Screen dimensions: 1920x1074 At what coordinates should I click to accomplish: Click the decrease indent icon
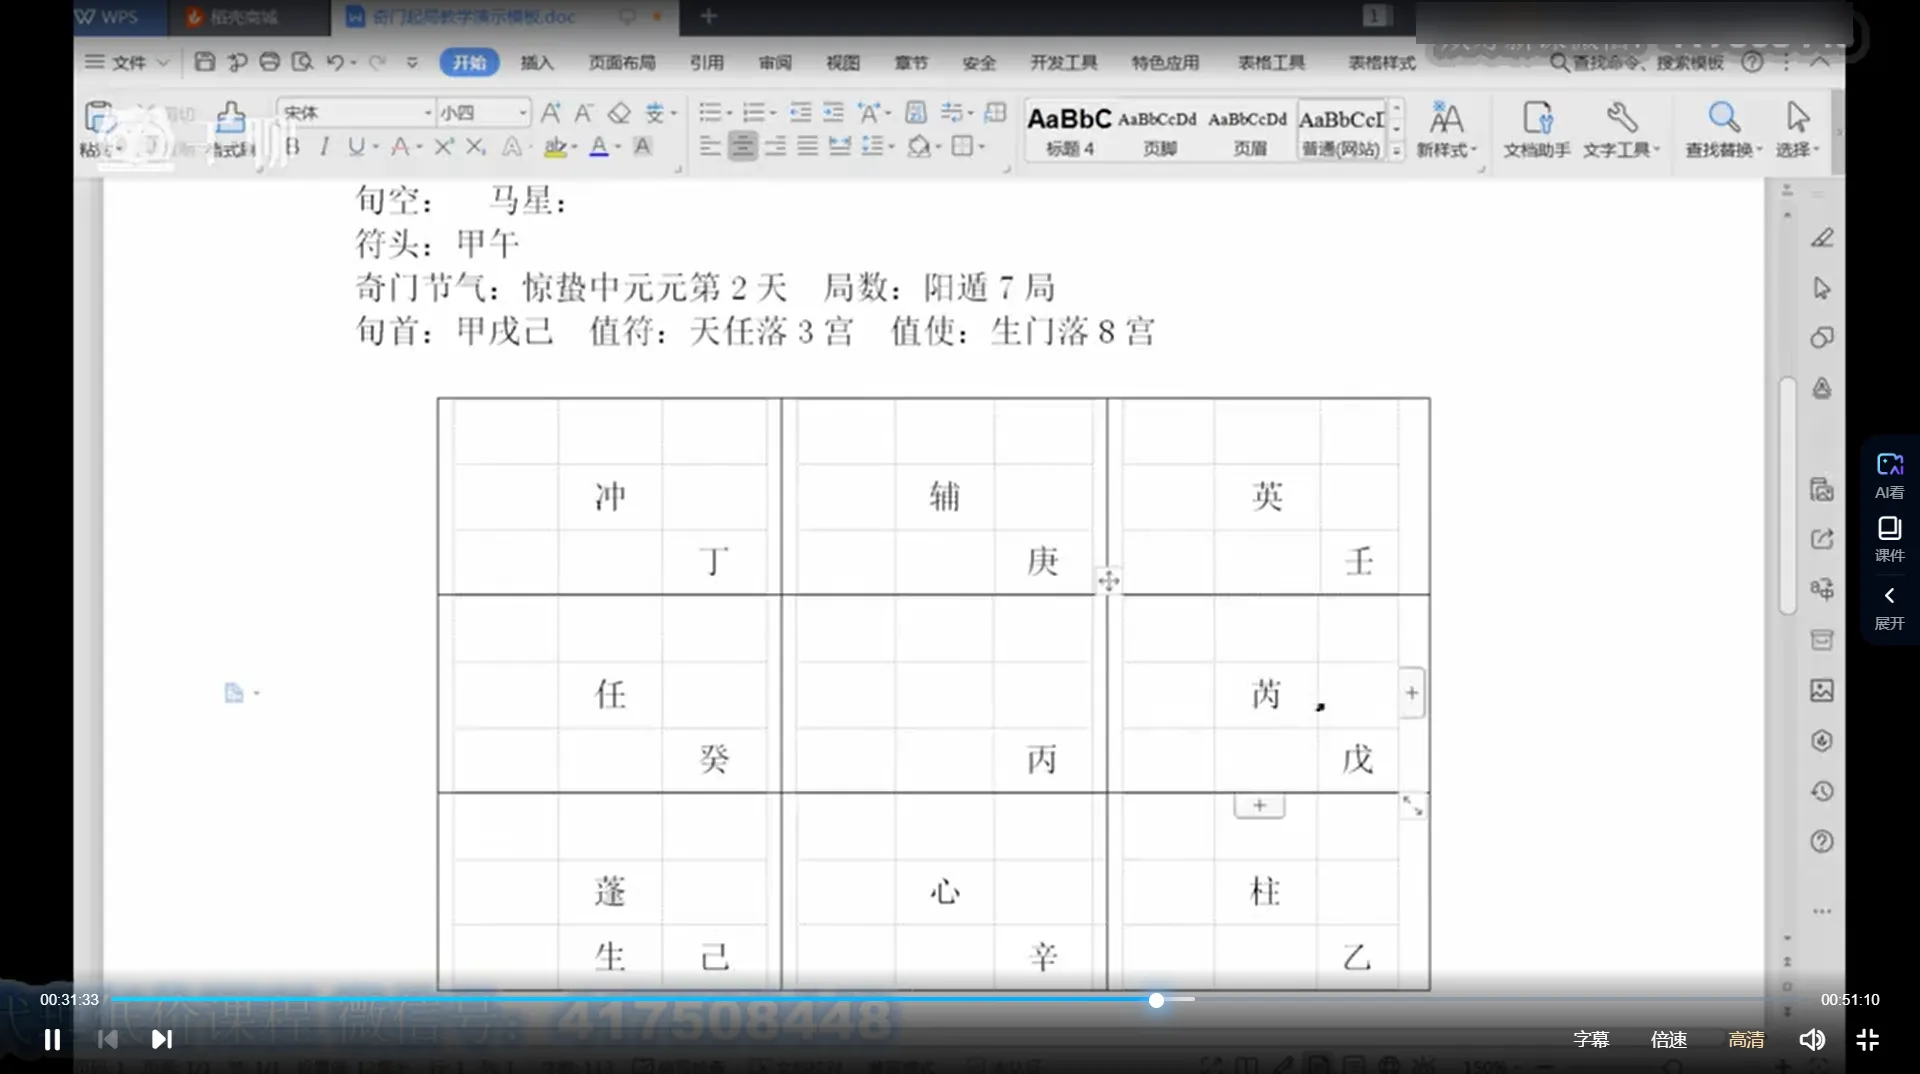[x=800, y=112]
